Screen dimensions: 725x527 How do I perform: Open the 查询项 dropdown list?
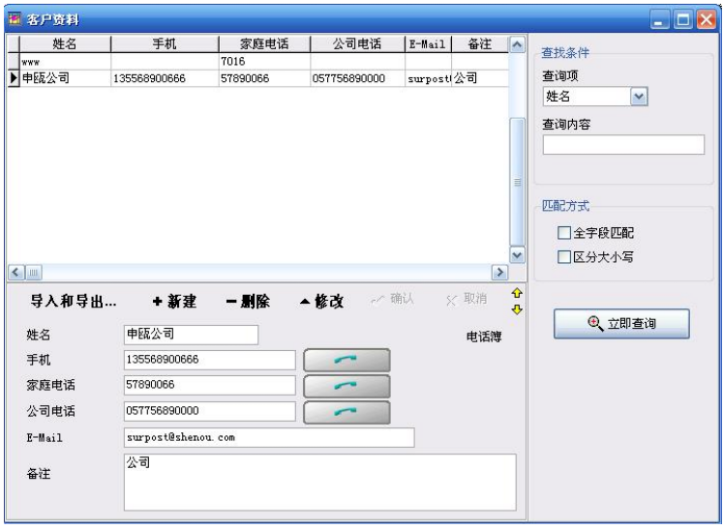640,97
